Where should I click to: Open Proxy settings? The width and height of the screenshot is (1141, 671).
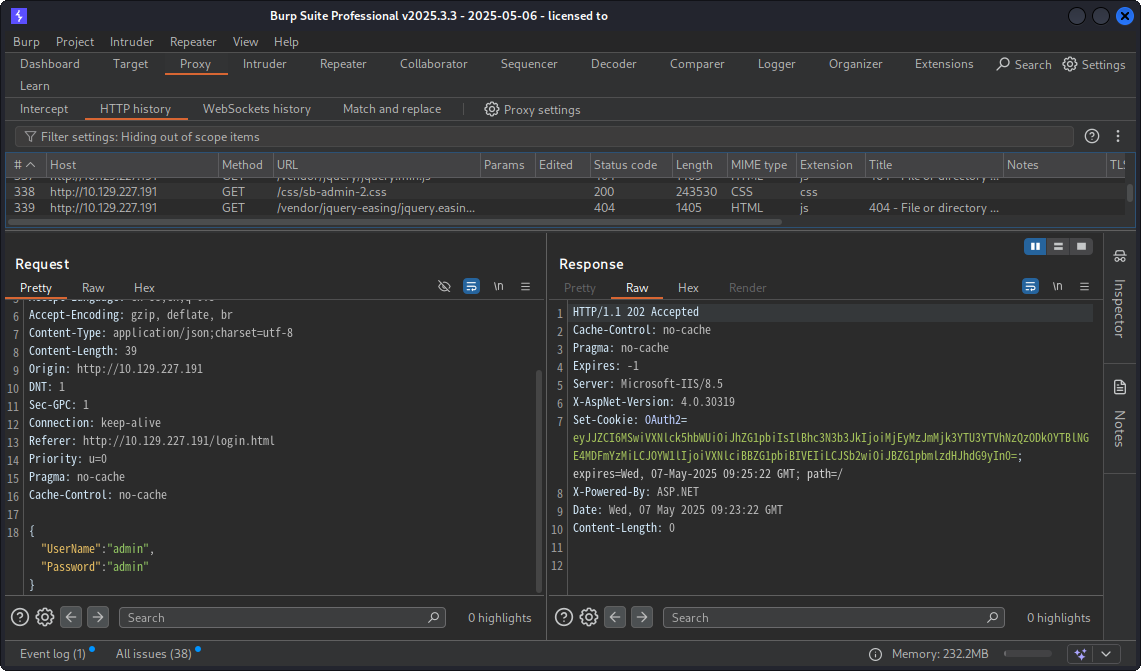532,109
